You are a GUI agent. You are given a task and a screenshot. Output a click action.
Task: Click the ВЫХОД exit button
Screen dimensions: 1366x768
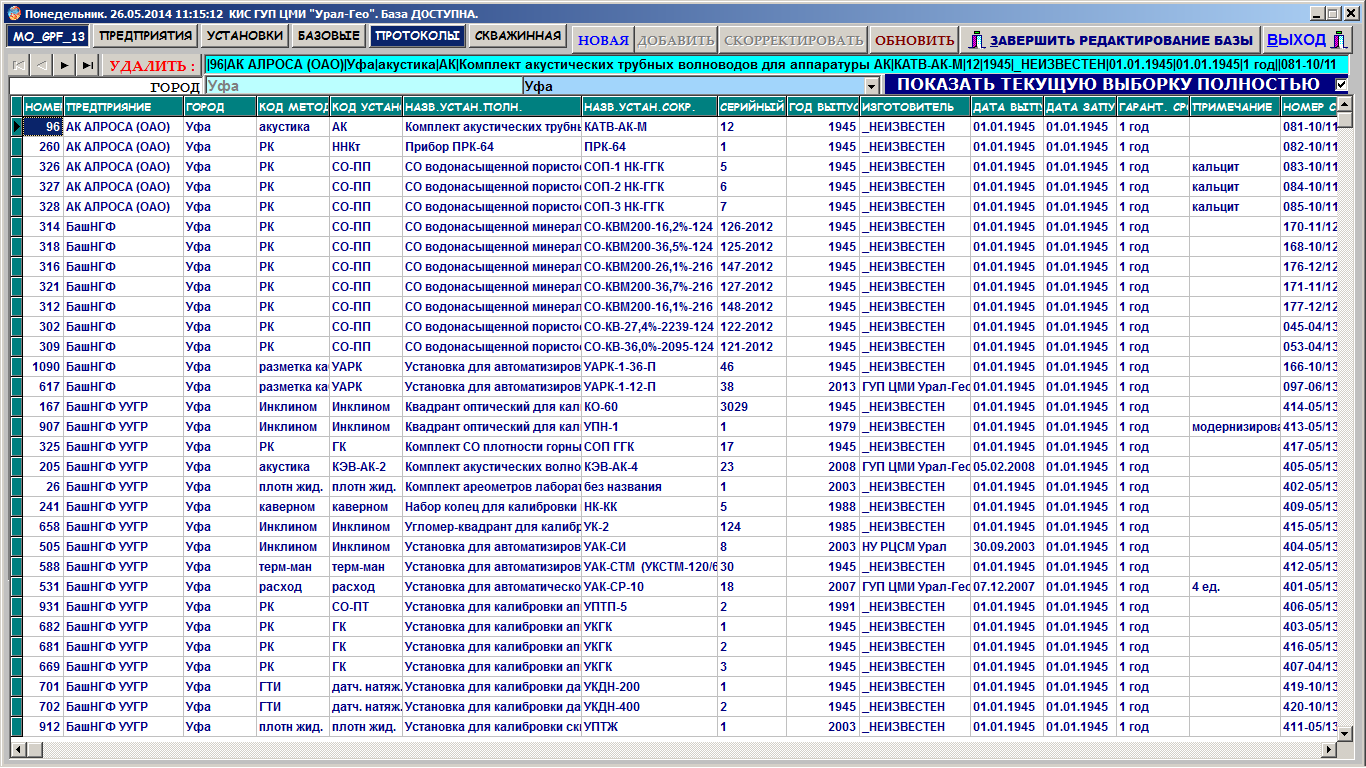(1307, 40)
